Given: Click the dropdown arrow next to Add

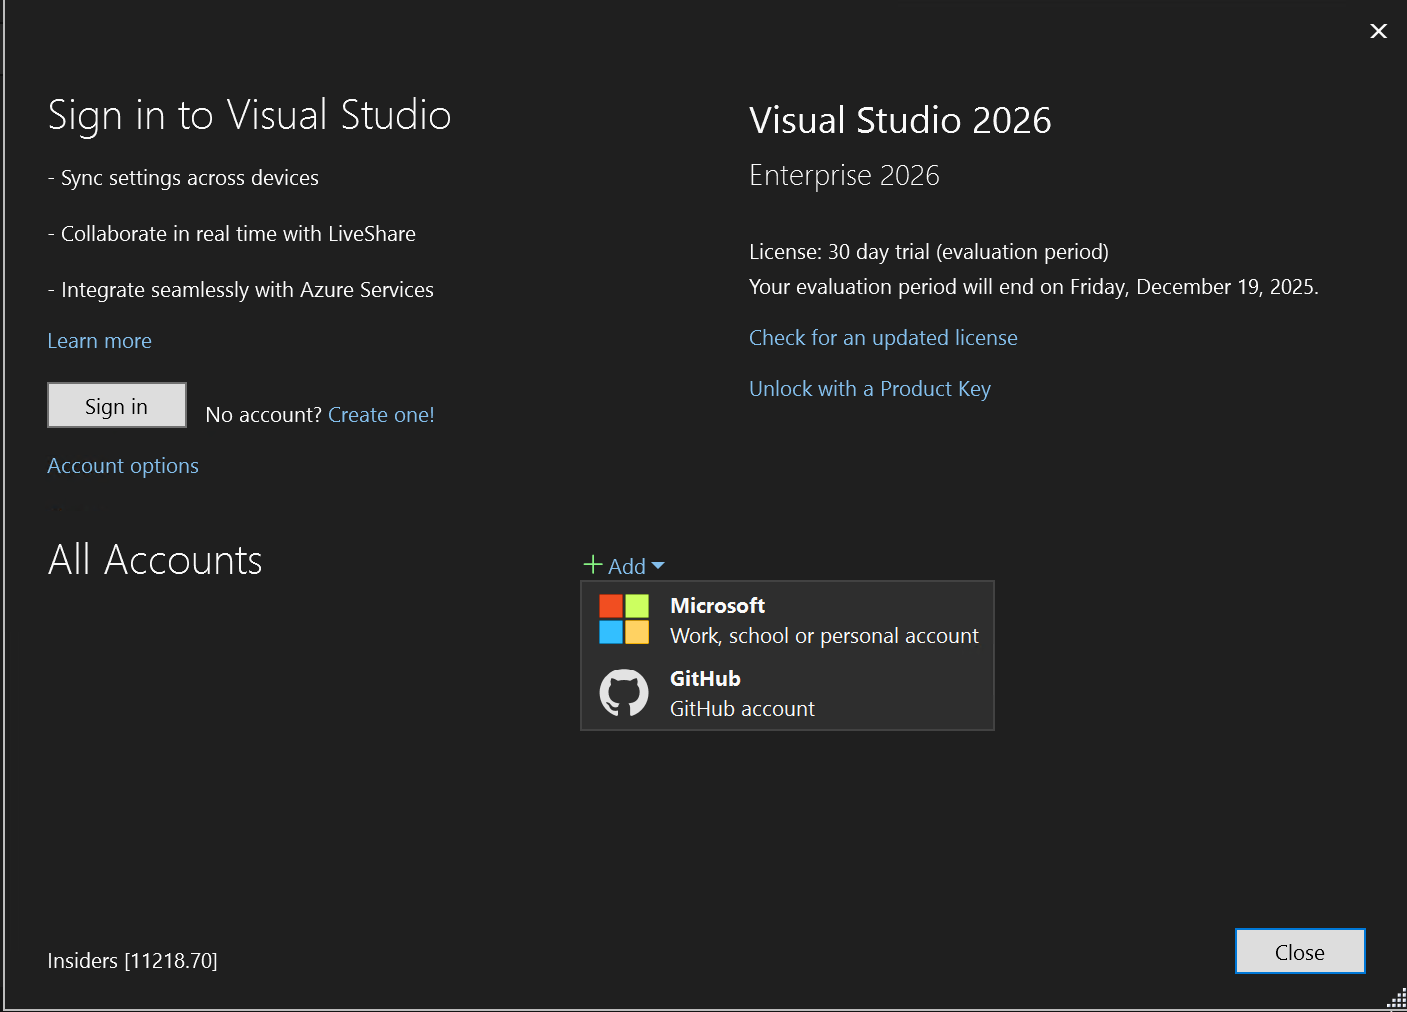Looking at the screenshot, I should point(657,566).
